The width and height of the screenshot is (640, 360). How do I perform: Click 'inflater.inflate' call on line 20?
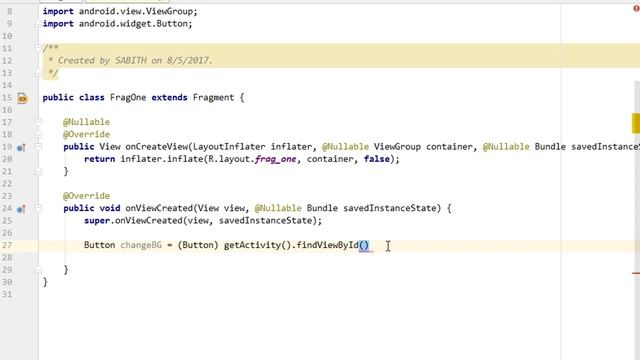162,159
